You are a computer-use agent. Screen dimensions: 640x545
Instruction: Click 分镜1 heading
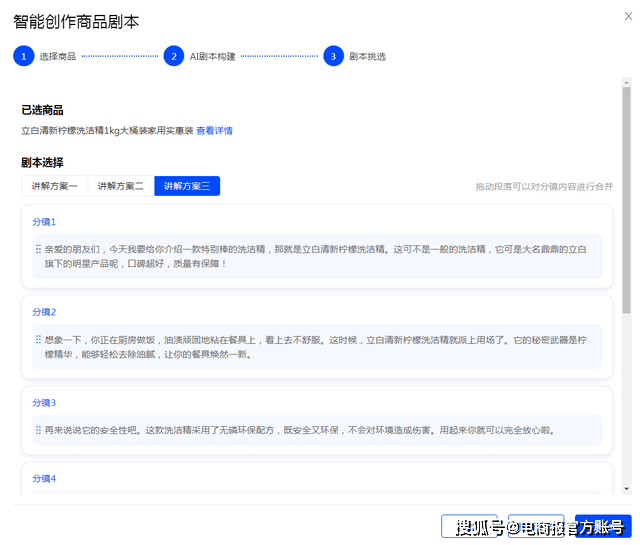coord(44,222)
